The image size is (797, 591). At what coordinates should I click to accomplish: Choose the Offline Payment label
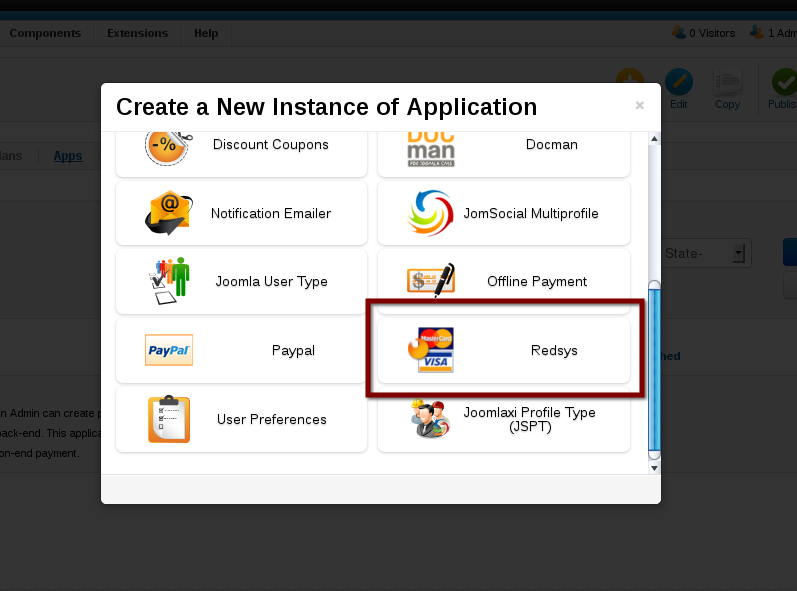coord(537,282)
